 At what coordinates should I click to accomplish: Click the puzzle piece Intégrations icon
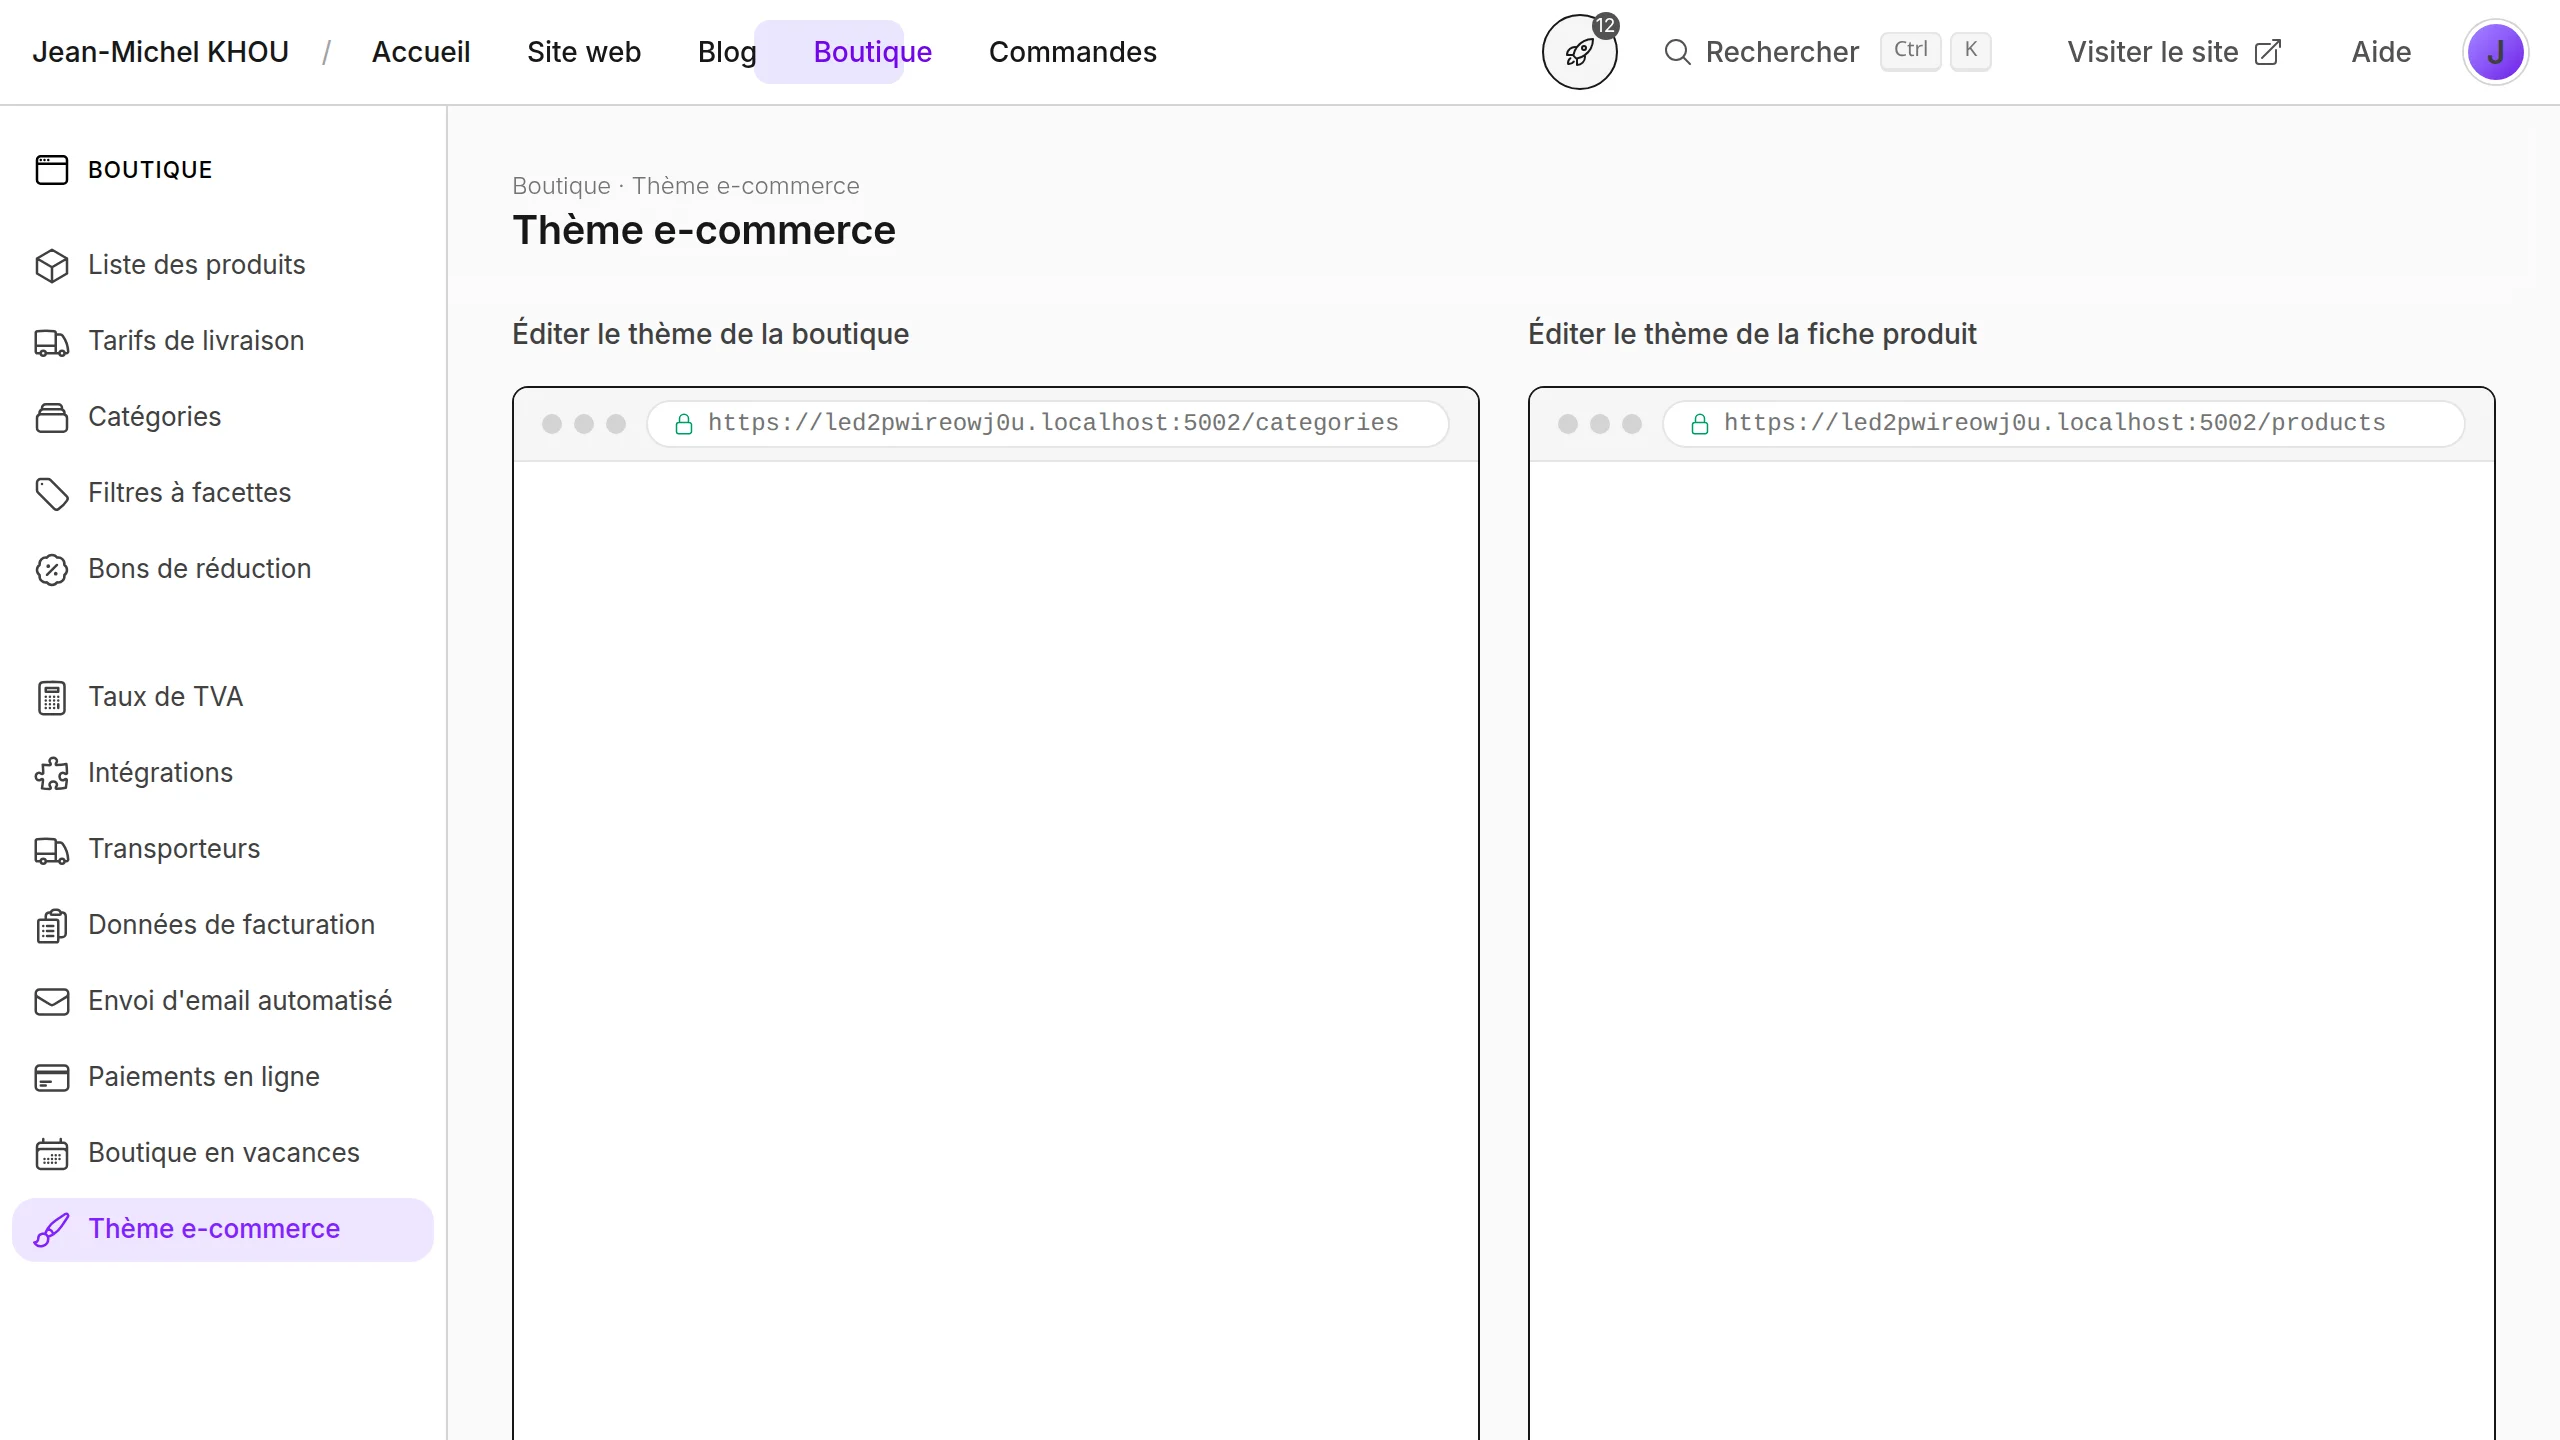click(x=51, y=773)
